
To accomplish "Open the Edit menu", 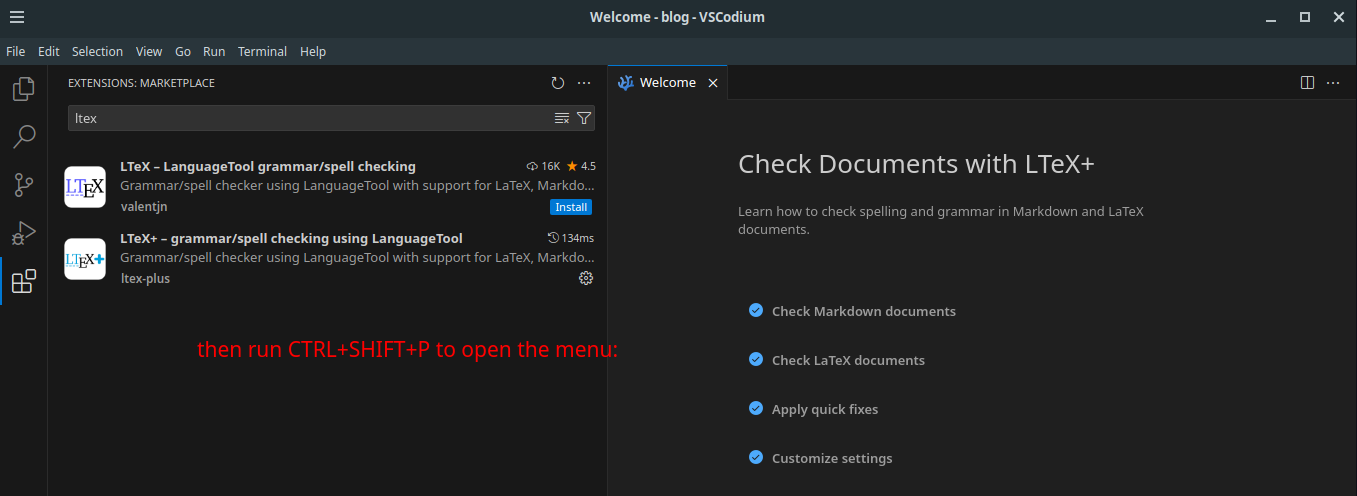I will (49, 51).
